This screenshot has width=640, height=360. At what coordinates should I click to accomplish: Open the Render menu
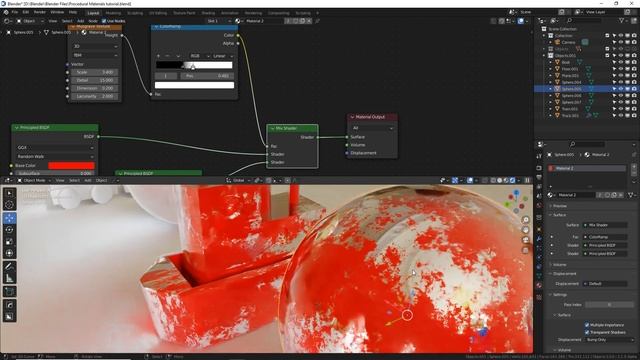(40, 12)
